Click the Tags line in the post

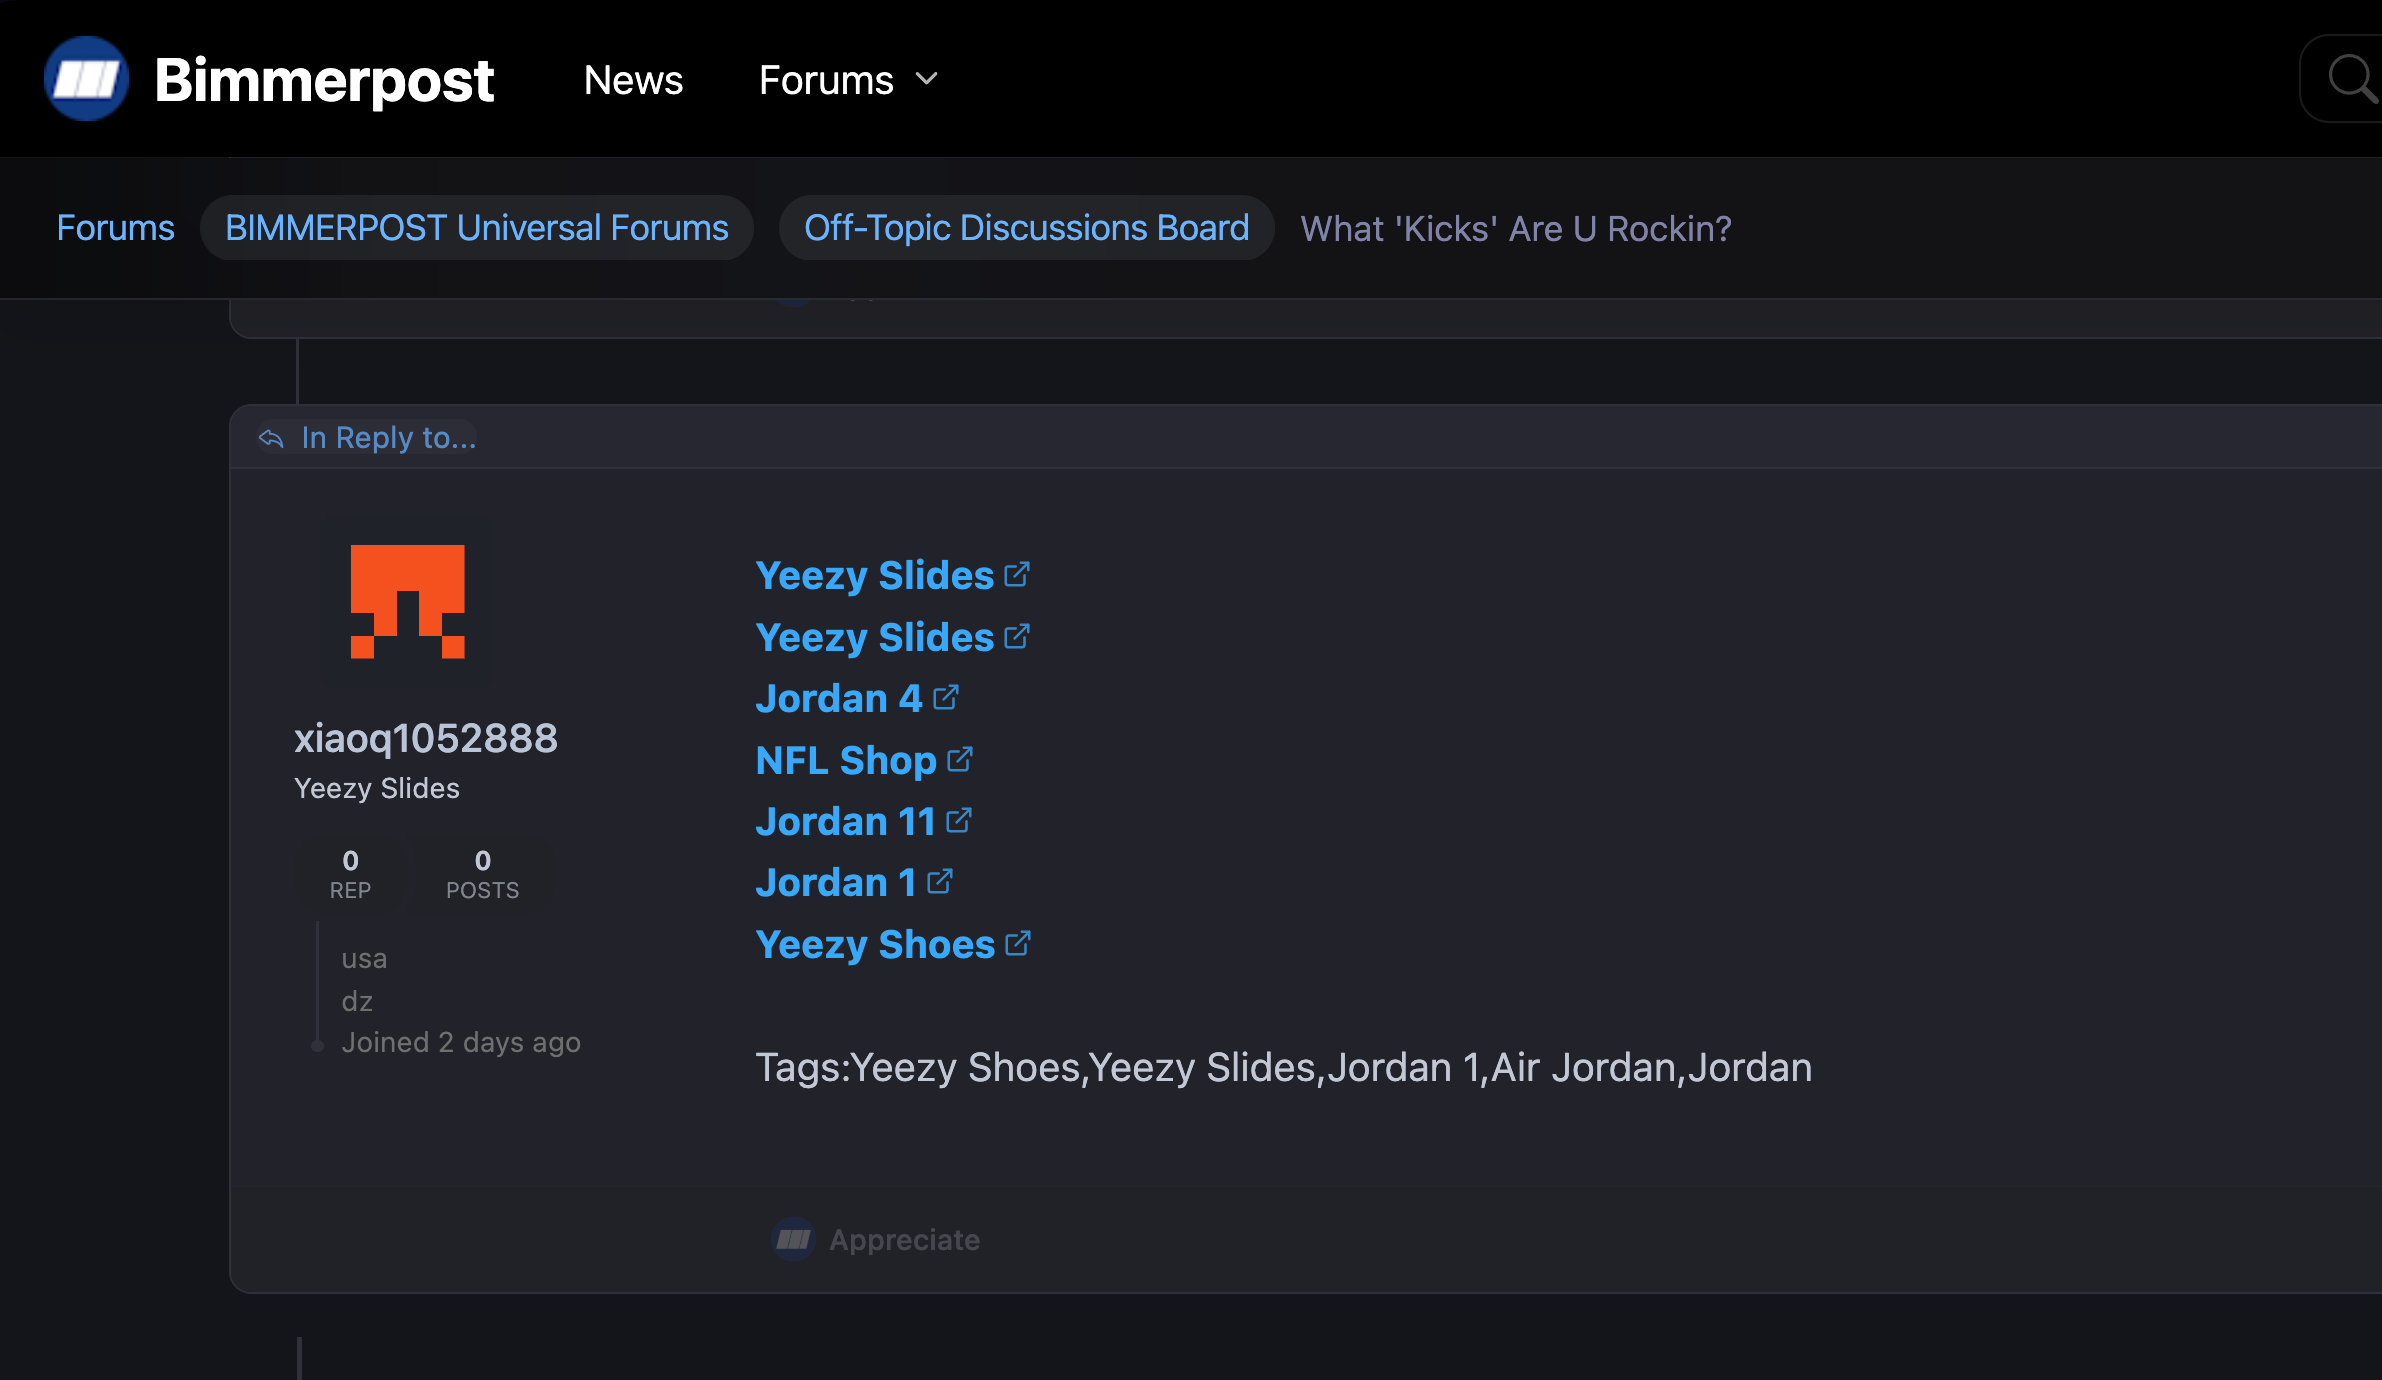[x=1284, y=1068]
